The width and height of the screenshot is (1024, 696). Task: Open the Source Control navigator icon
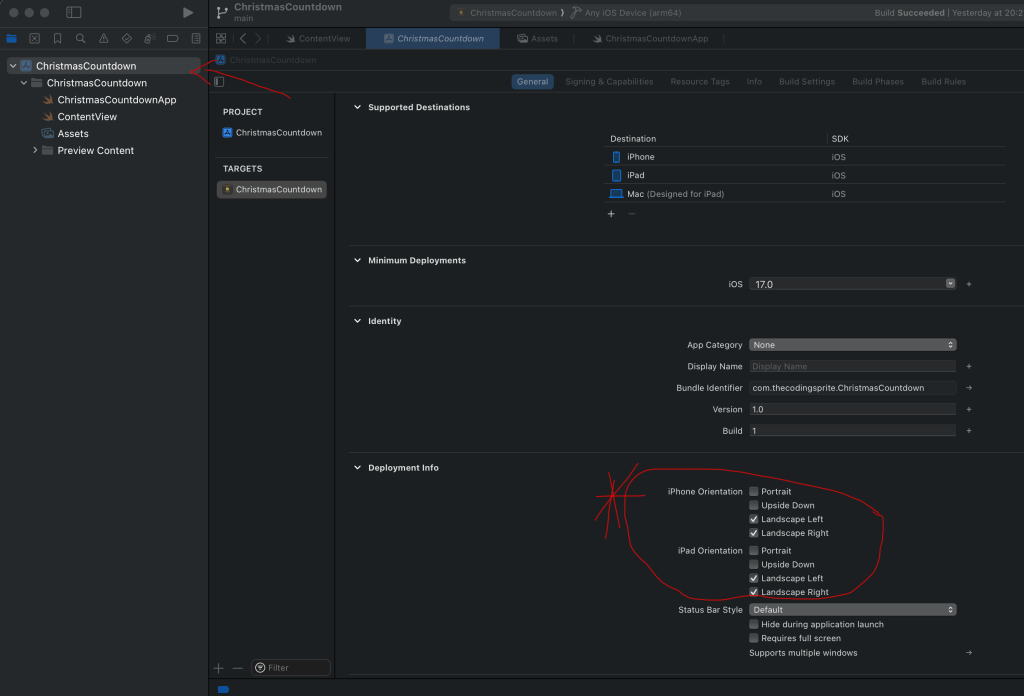pos(35,39)
